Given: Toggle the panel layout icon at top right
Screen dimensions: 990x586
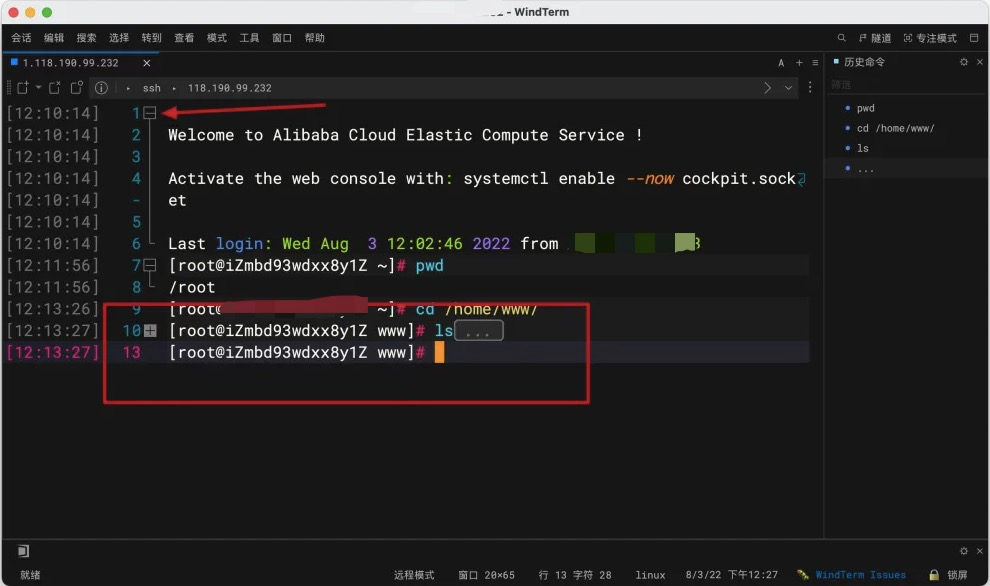Looking at the screenshot, I should 974,38.
